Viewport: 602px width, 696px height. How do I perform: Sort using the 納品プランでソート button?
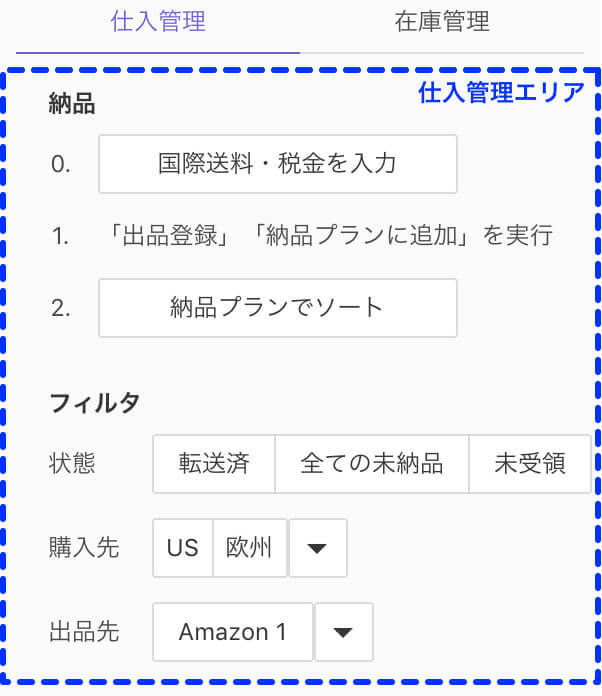pyautogui.click(x=277, y=308)
